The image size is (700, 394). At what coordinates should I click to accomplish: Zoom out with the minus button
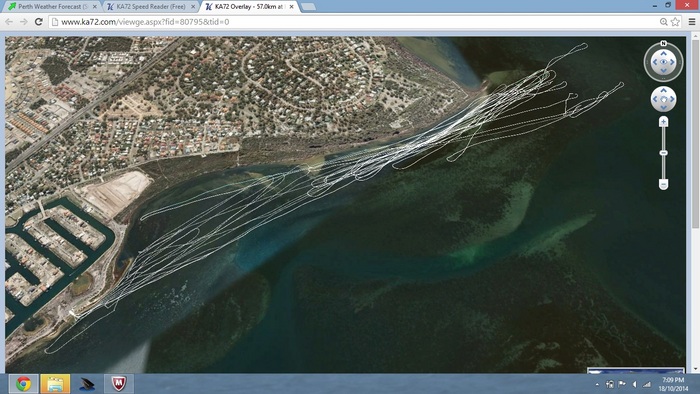pyautogui.click(x=663, y=184)
